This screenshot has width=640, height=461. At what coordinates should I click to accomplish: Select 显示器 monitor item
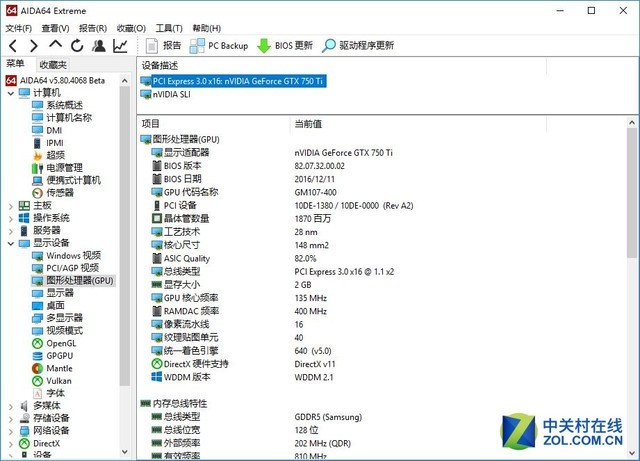[x=53, y=293]
